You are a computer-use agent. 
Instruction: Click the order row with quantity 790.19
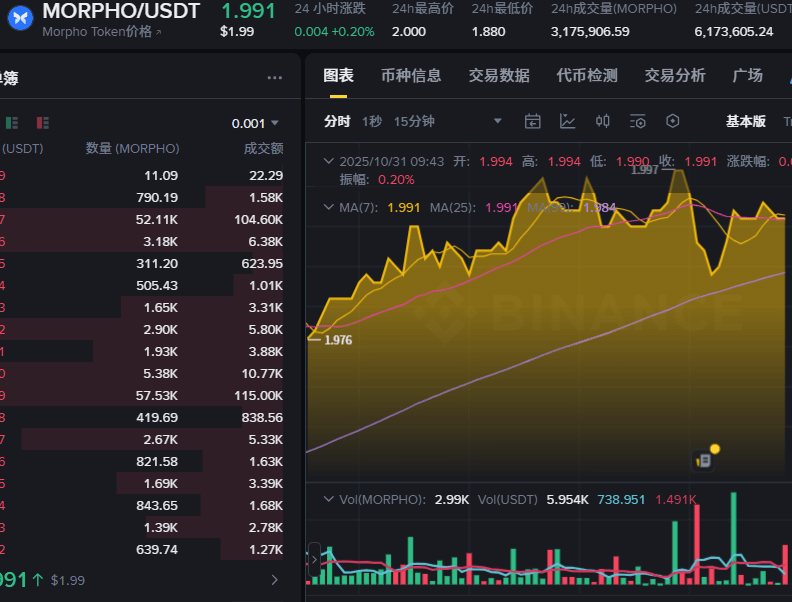pos(141,197)
